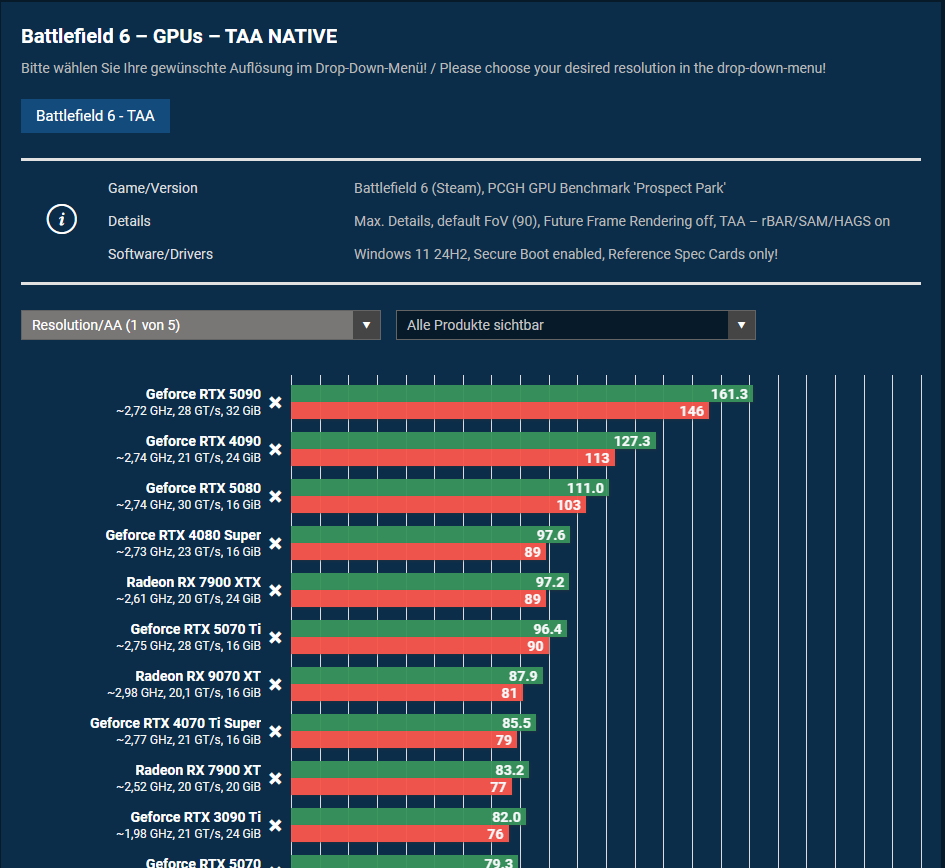
Task: Click the Radeon RX 7900 XTX label
Action: (193, 582)
